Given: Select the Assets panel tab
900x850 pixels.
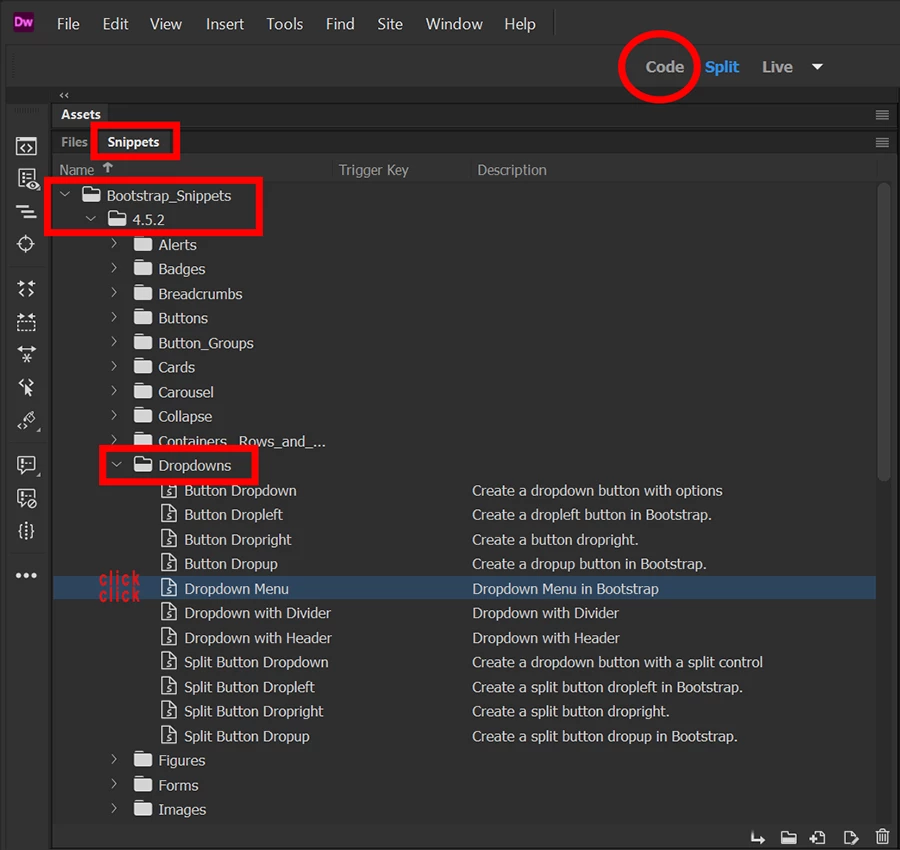Looking at the screenshot, I should pos(80,115).
